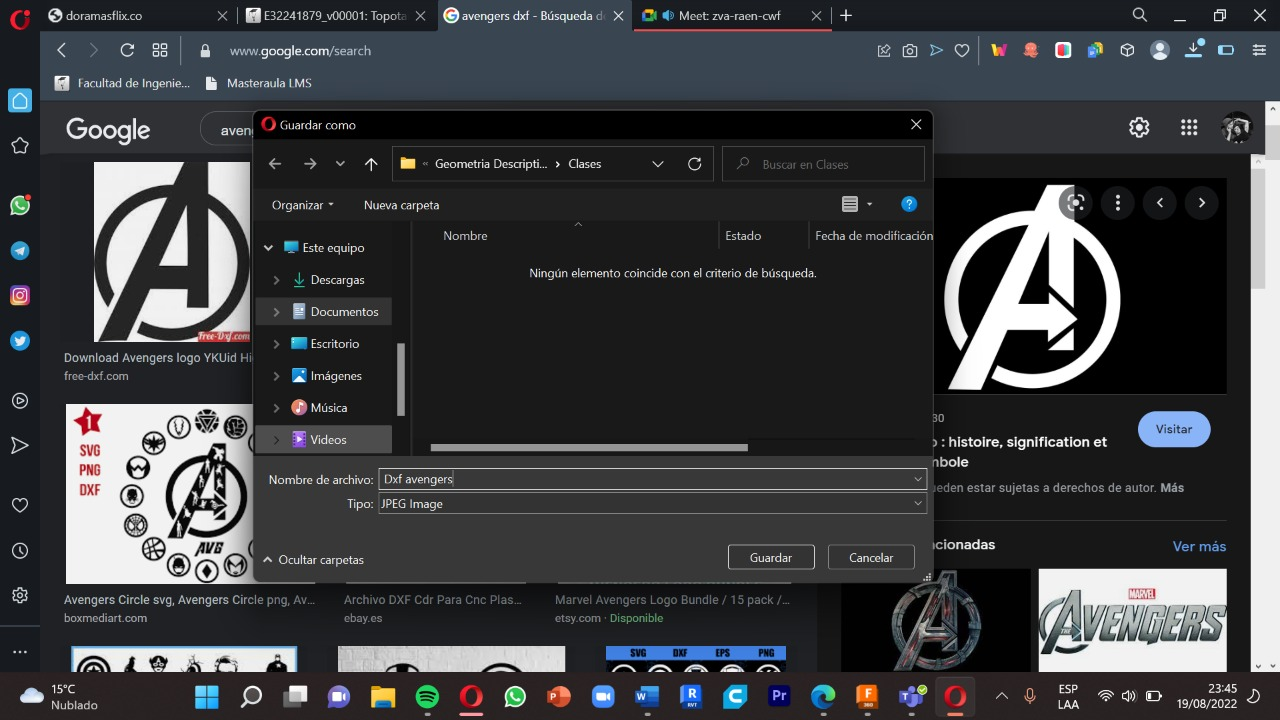The image size is (1280, 720).
Task: Open three-dot menu on image preview
Action: 1117,203
